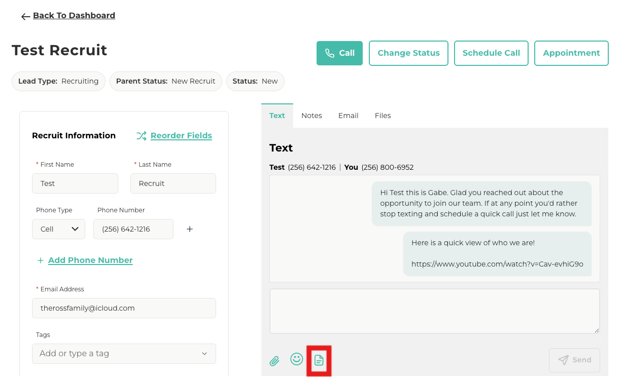Click the 'Hi Test this is Gabe' message

[482, 203]
